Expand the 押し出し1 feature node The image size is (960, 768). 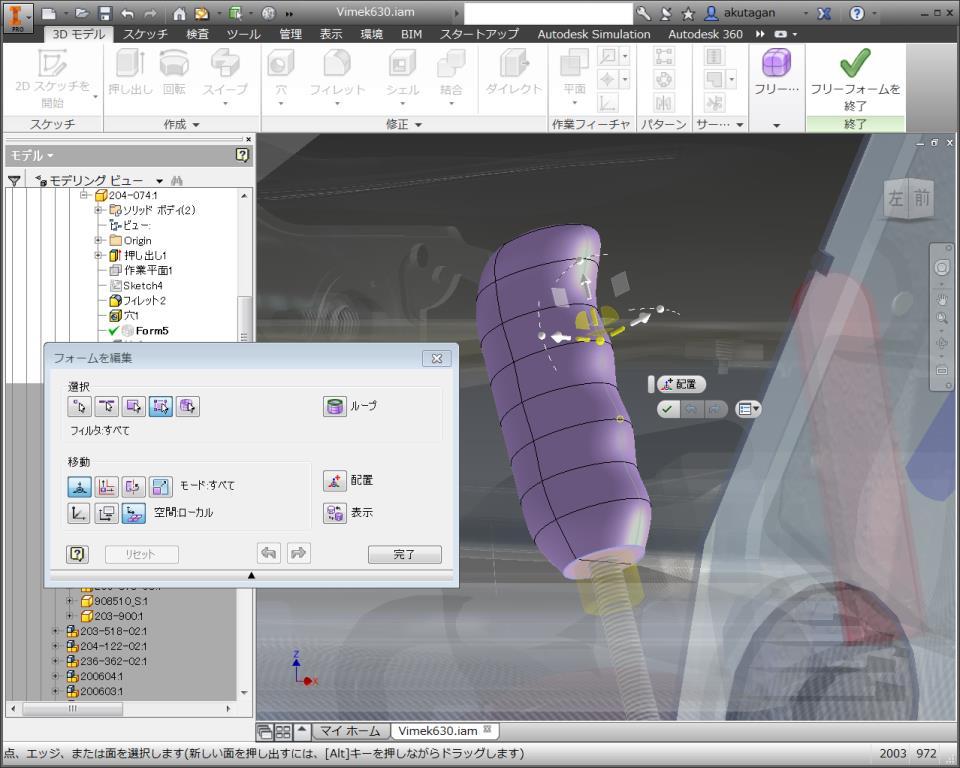(98, 256)
